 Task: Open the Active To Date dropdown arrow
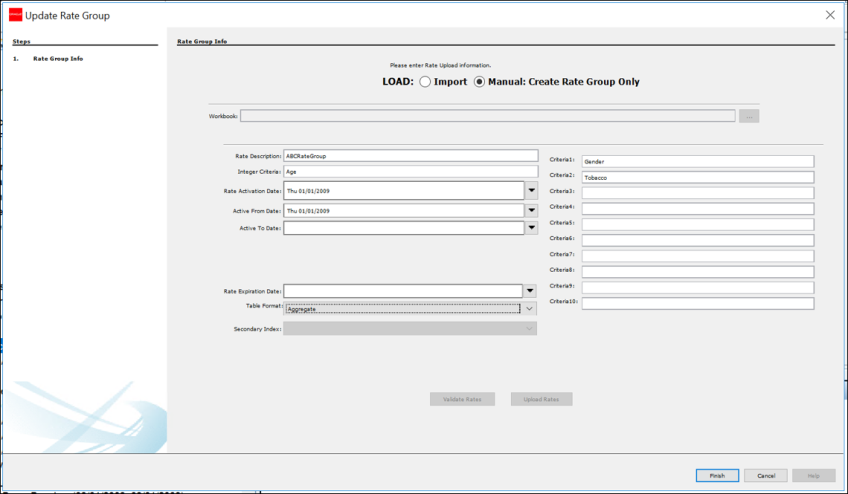coord(532,228)
